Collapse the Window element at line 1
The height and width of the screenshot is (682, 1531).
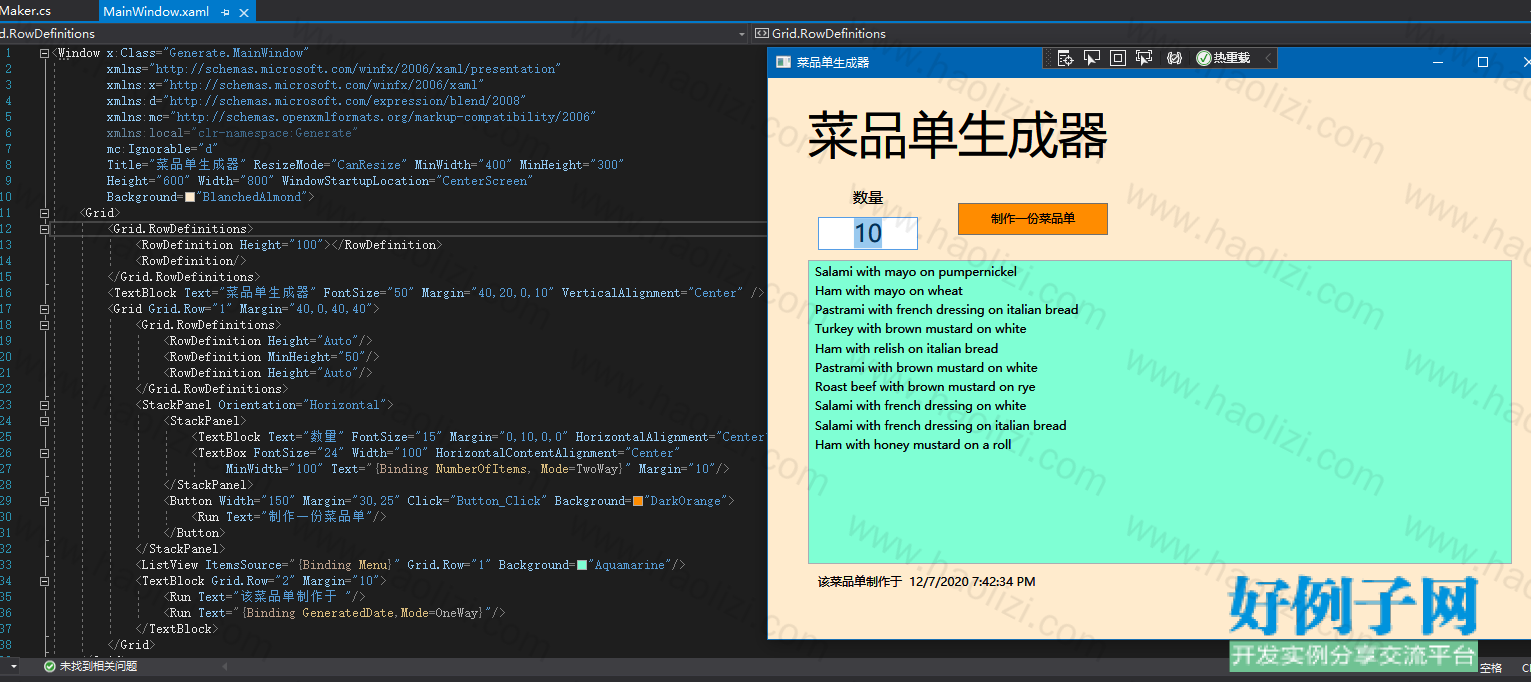pyautogui.click(x=44, y=53)
